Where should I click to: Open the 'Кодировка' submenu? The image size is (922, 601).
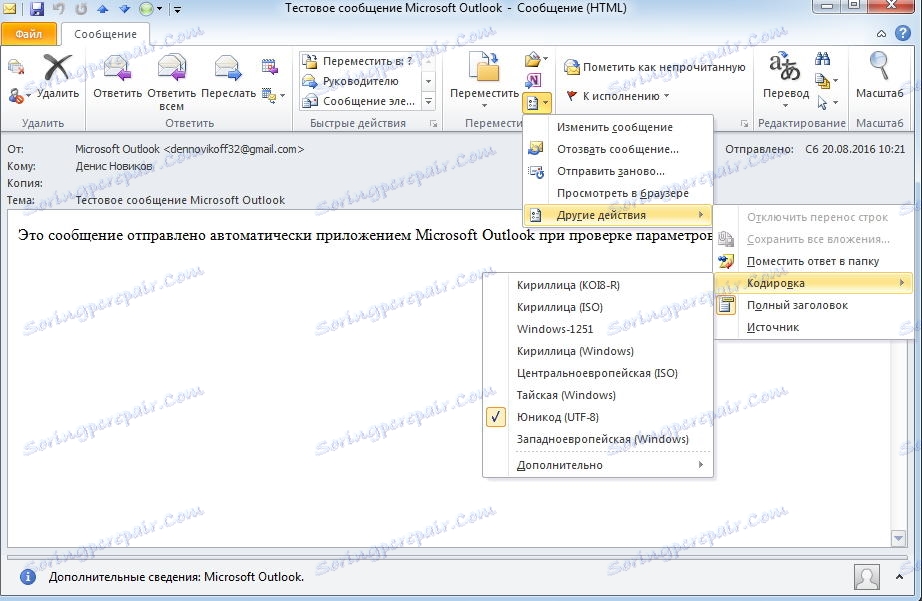pos(815,283)
